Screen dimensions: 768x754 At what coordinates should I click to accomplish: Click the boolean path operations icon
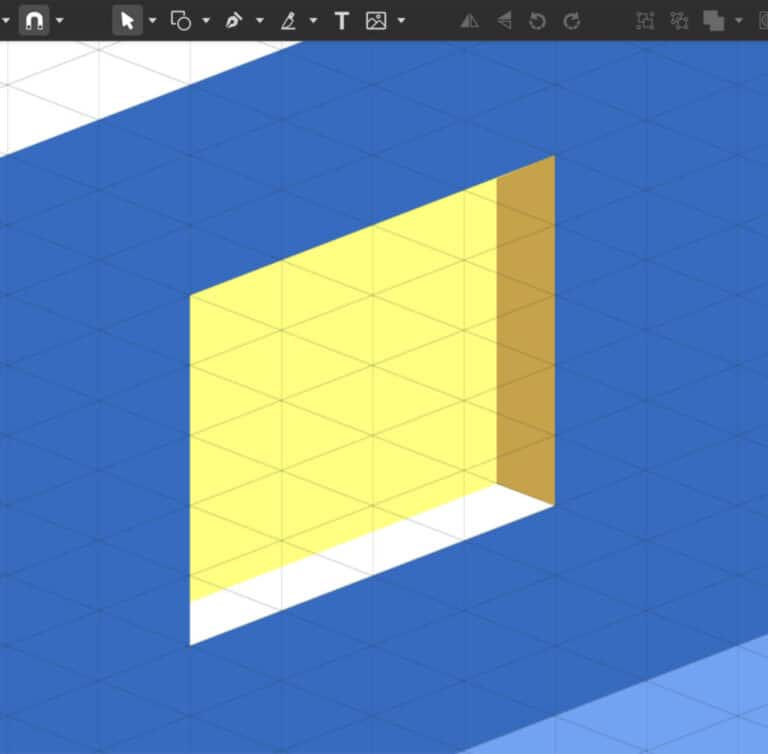coord(714,21)
